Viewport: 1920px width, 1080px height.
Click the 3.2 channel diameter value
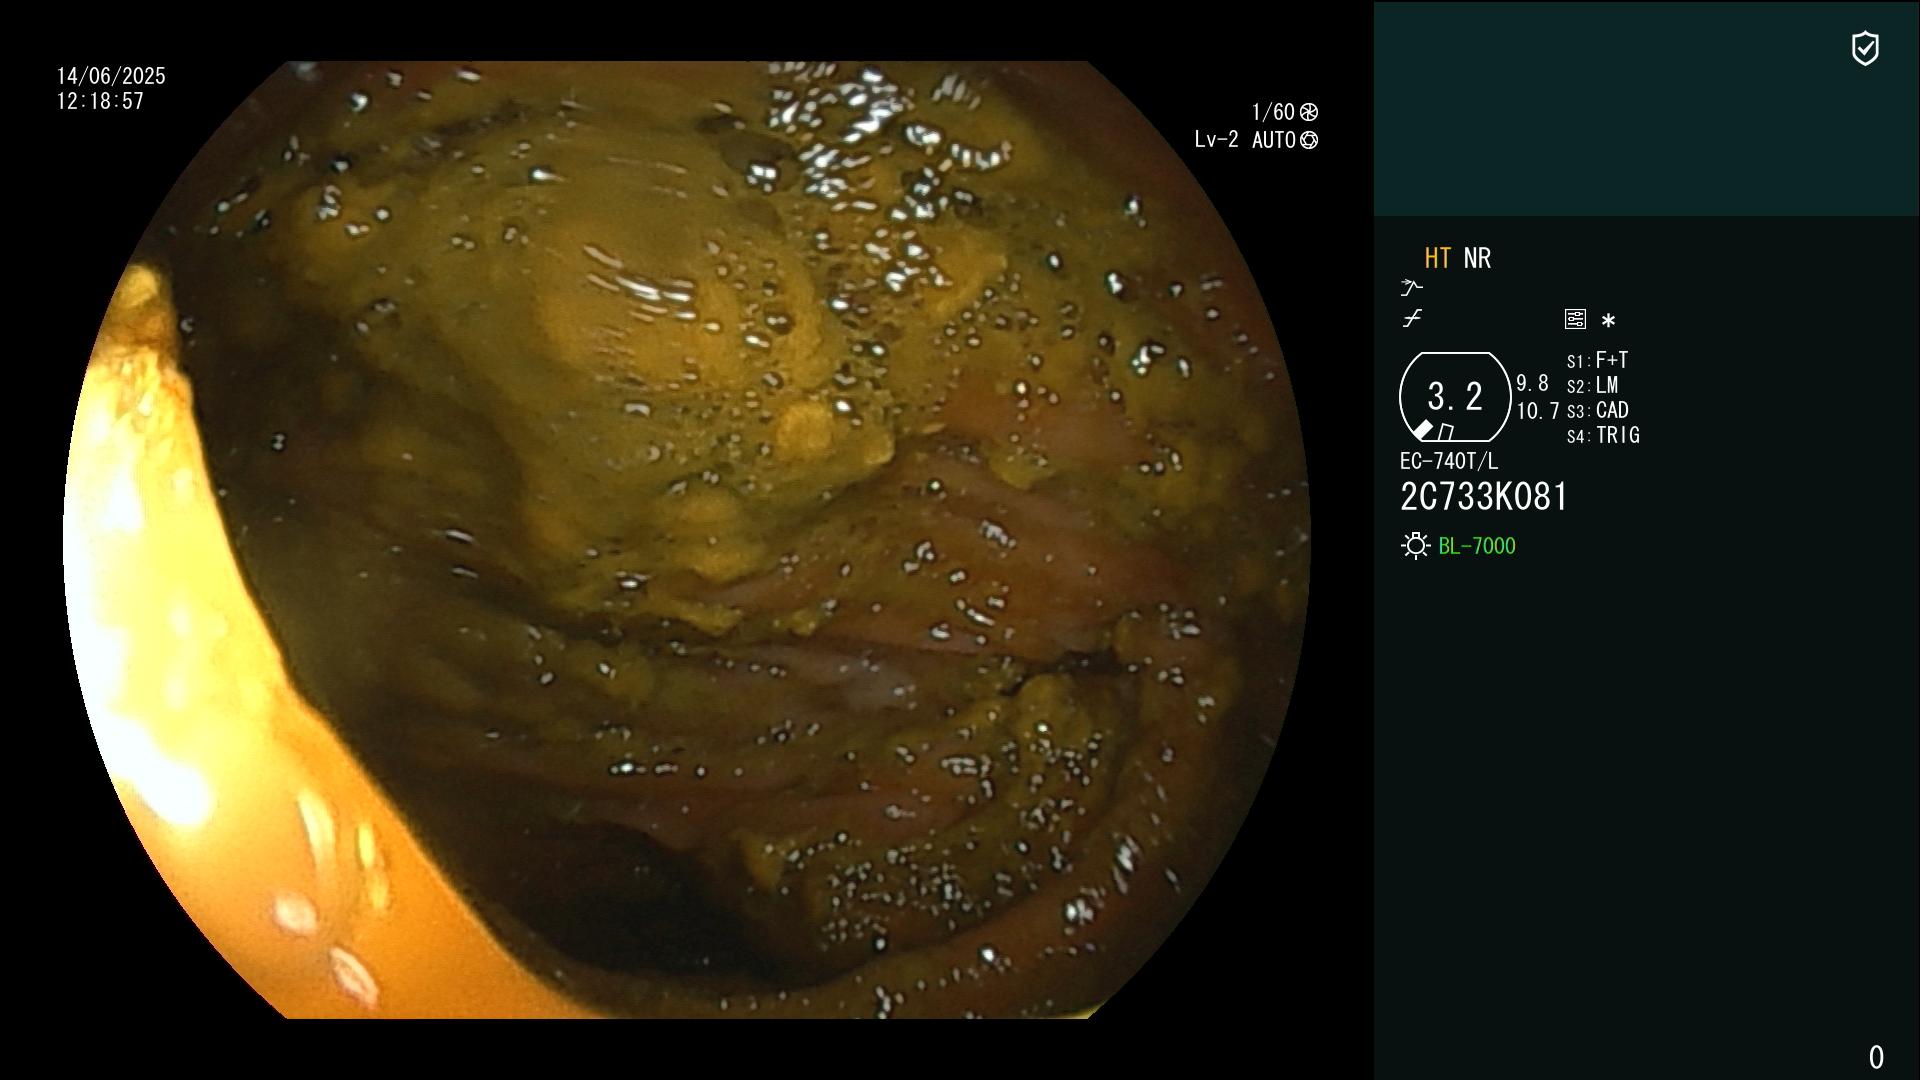[1455, 397]
